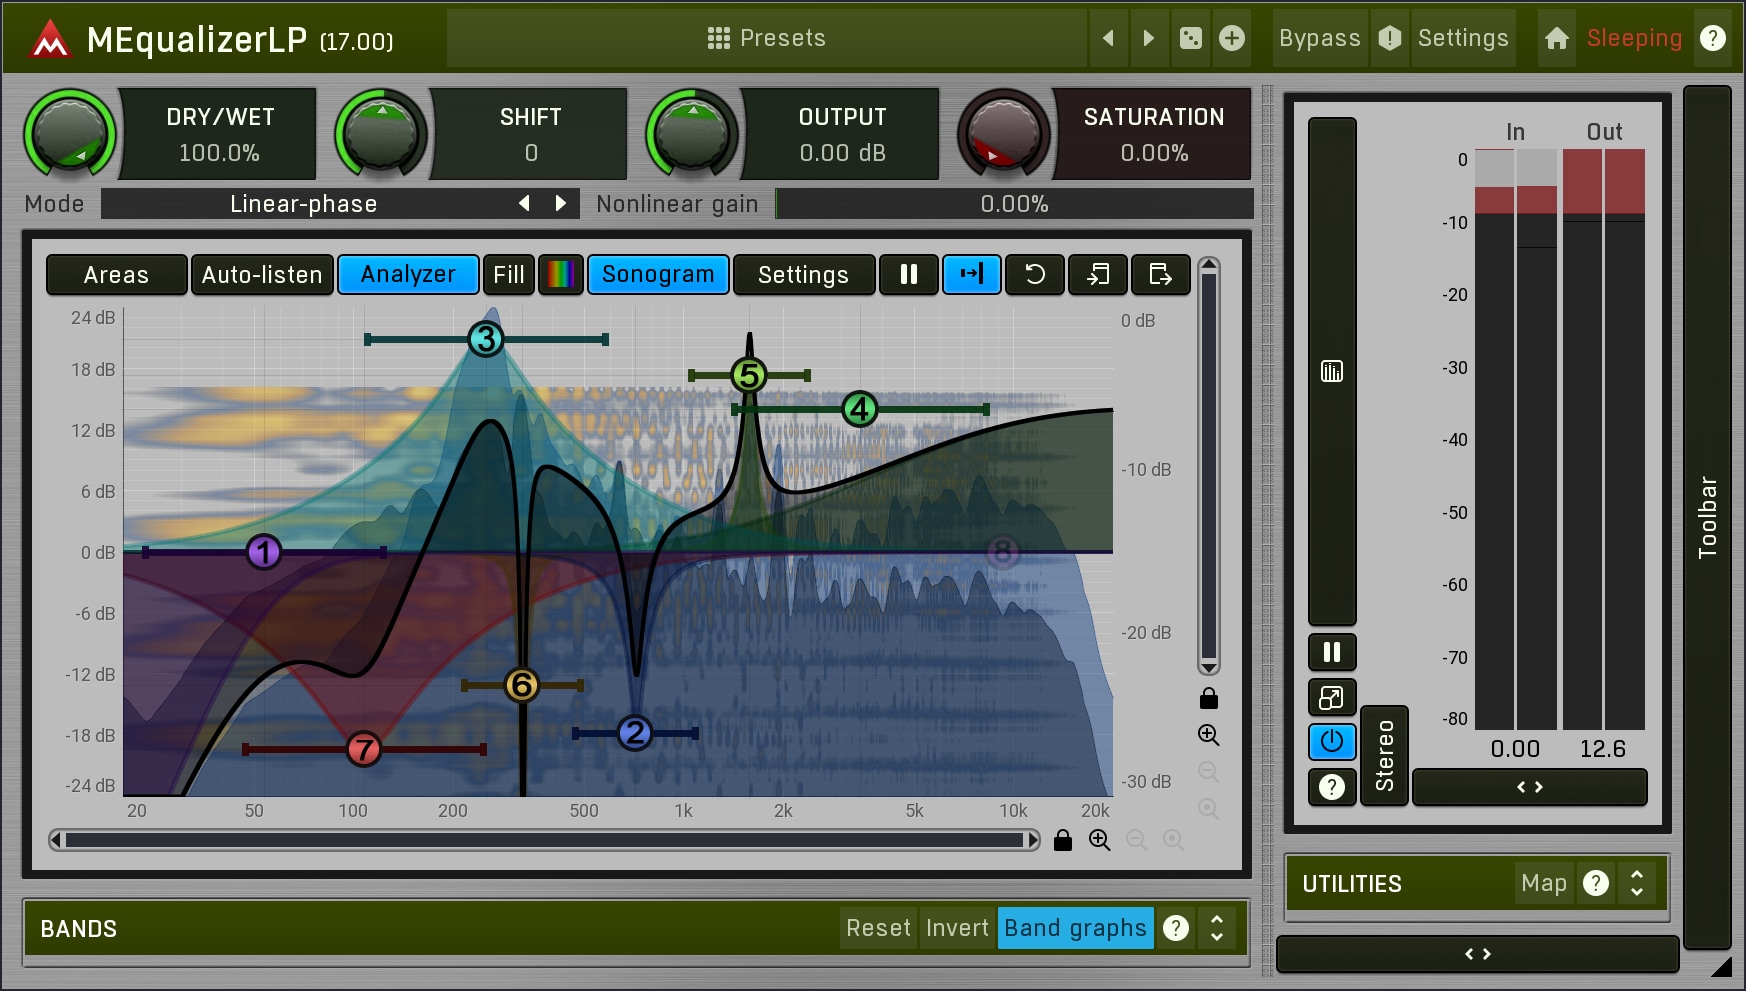The width and height of the screenshot is (1746, 991).
Task: Toggle the Analyzer button
Action: [x=408, y=274]
